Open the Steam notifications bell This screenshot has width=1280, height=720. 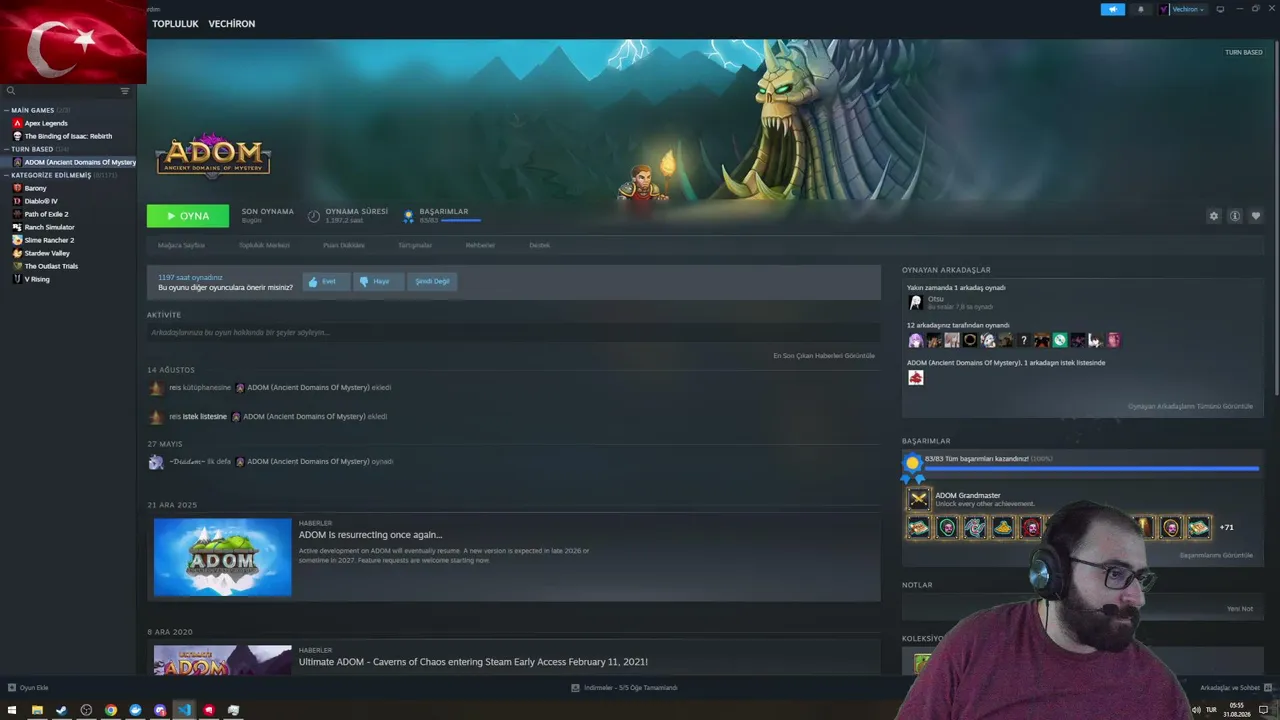point(1141,9)
